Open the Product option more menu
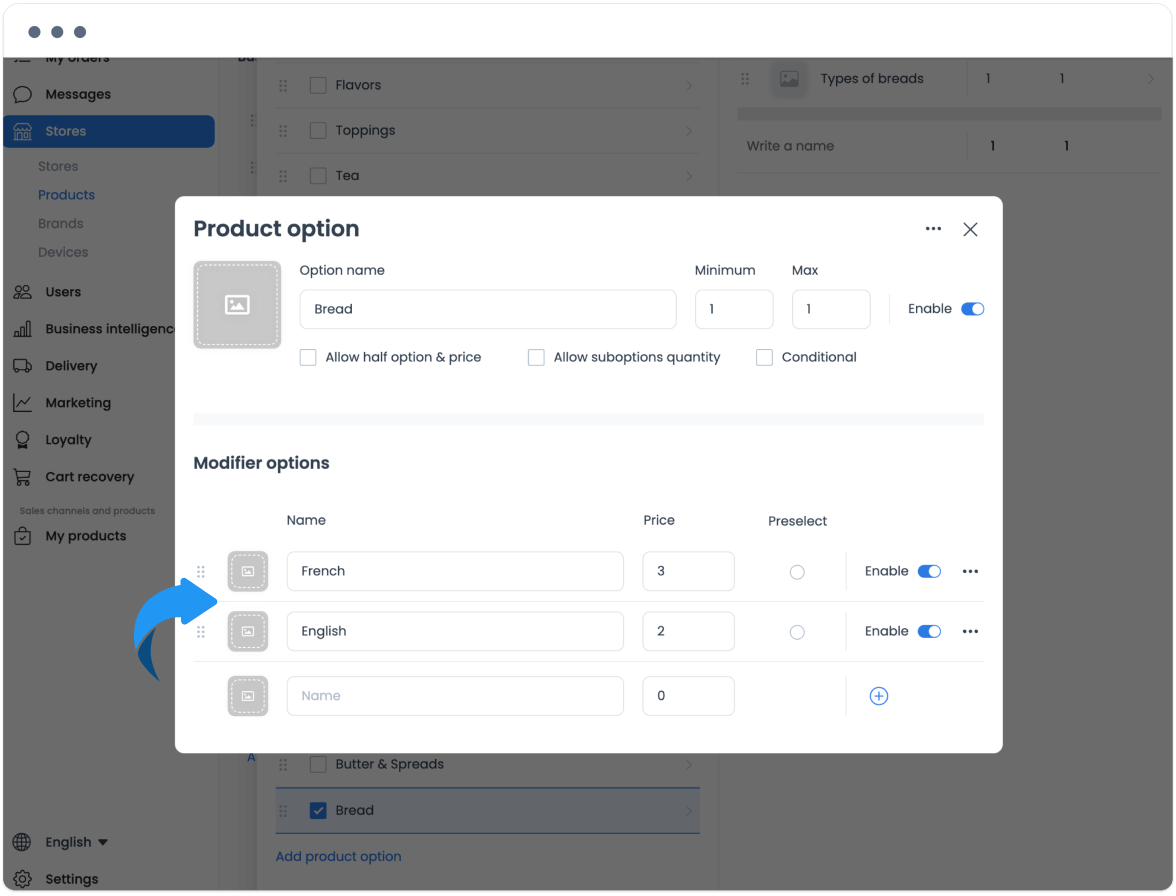The width and height of the screenshot is (1176, 896). click(x=933, y=229)
